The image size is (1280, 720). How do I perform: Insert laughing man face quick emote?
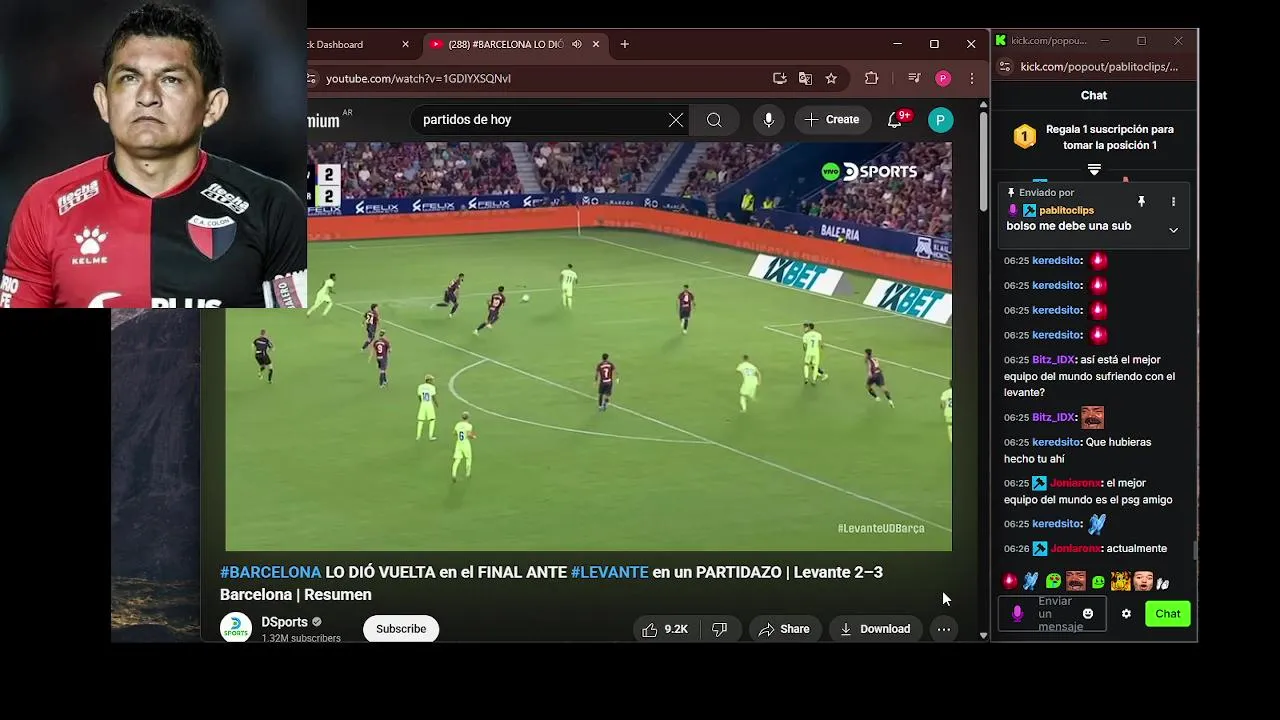tap(1075, 581)
